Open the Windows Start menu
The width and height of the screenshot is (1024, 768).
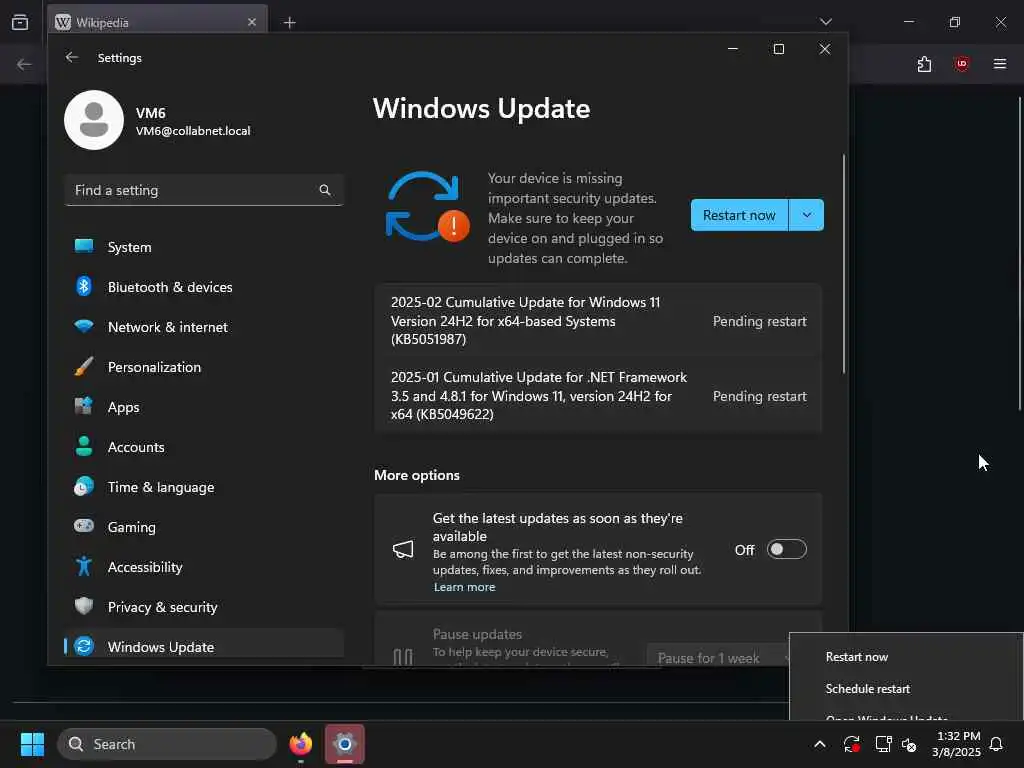[x=32, y=744]
